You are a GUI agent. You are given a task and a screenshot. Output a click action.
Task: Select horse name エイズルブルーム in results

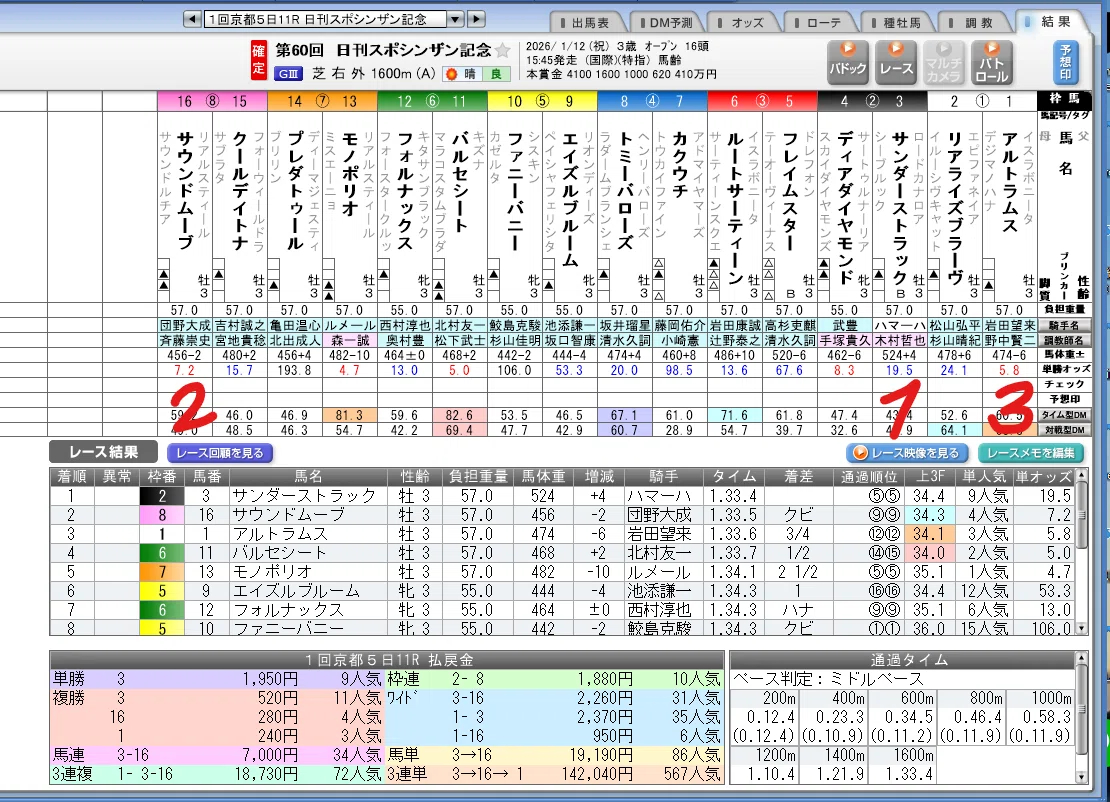(297, 591)
